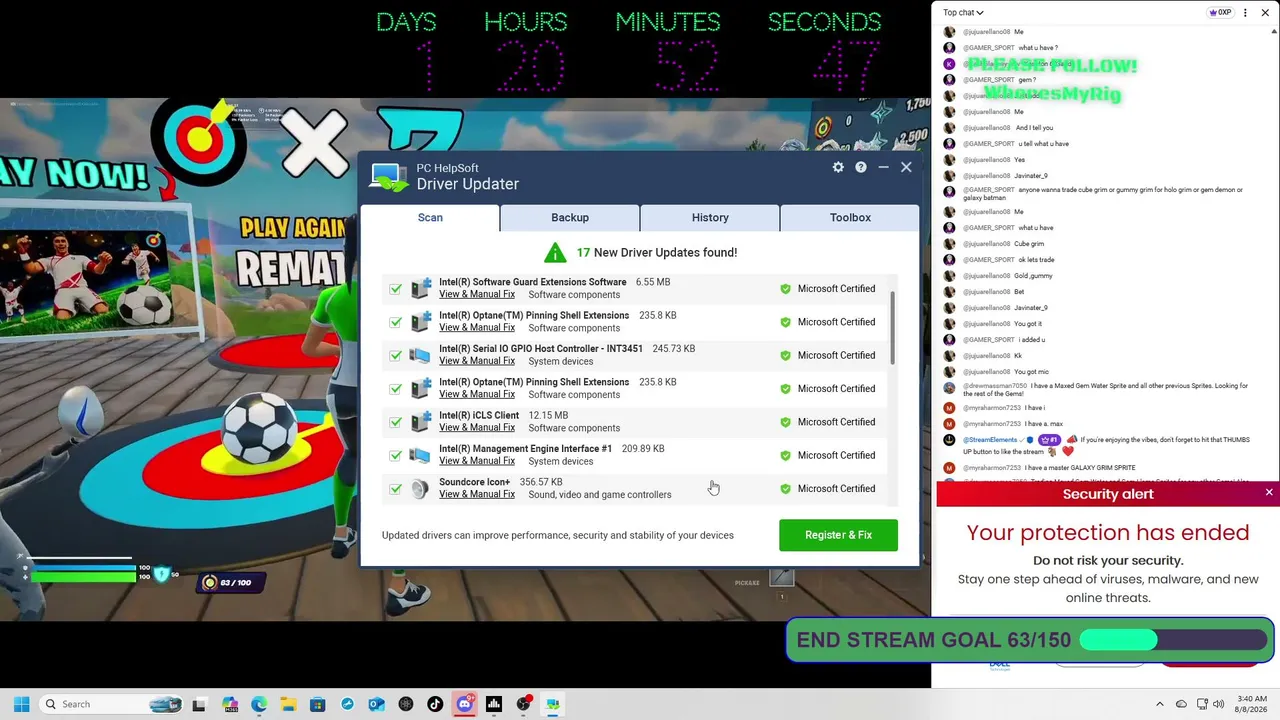Viewport: 1280px width, 720px height.
Task: Open Driver Updater settings gear
Action: 838,167
